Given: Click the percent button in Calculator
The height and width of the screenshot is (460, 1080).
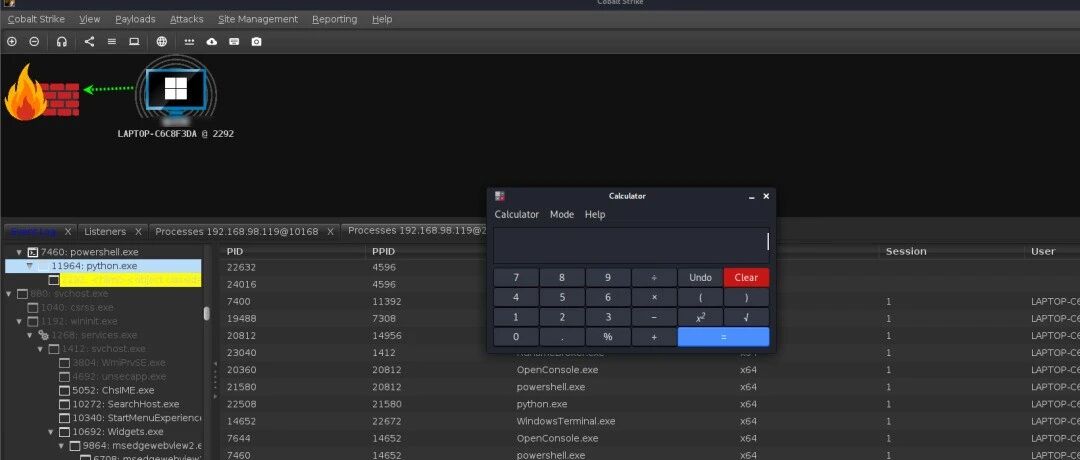Looking at the screenshot, I should [608, 337].
